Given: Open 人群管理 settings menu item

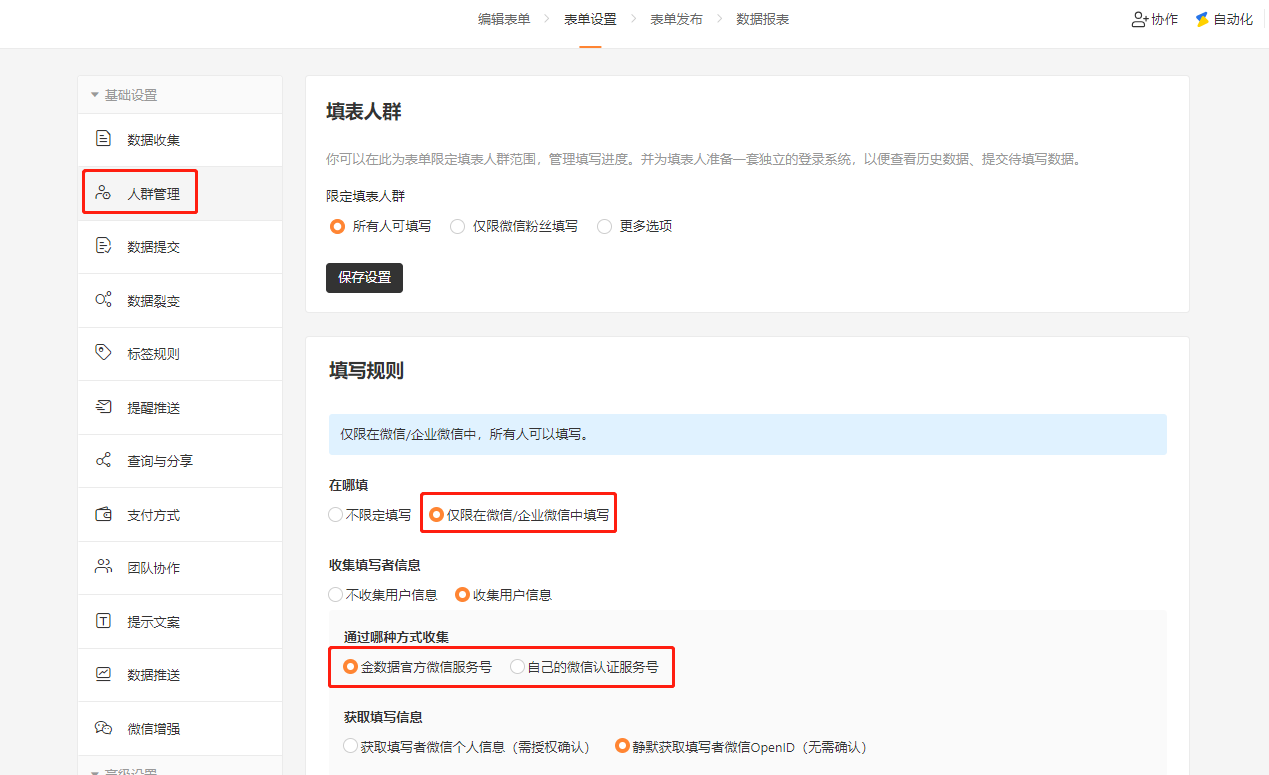Looking at the screenshot, I should [x=180, y=193].
